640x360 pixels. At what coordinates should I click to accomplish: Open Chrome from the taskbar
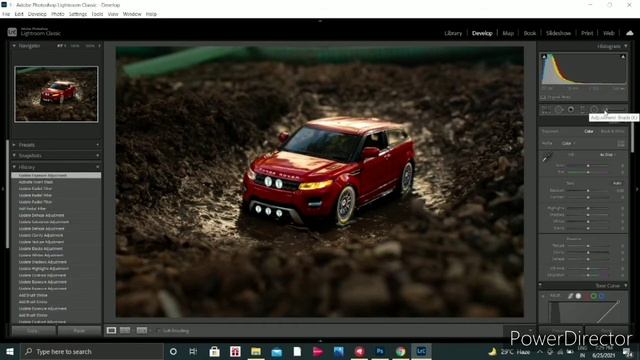pyautogui.click(x=400, y=351)
